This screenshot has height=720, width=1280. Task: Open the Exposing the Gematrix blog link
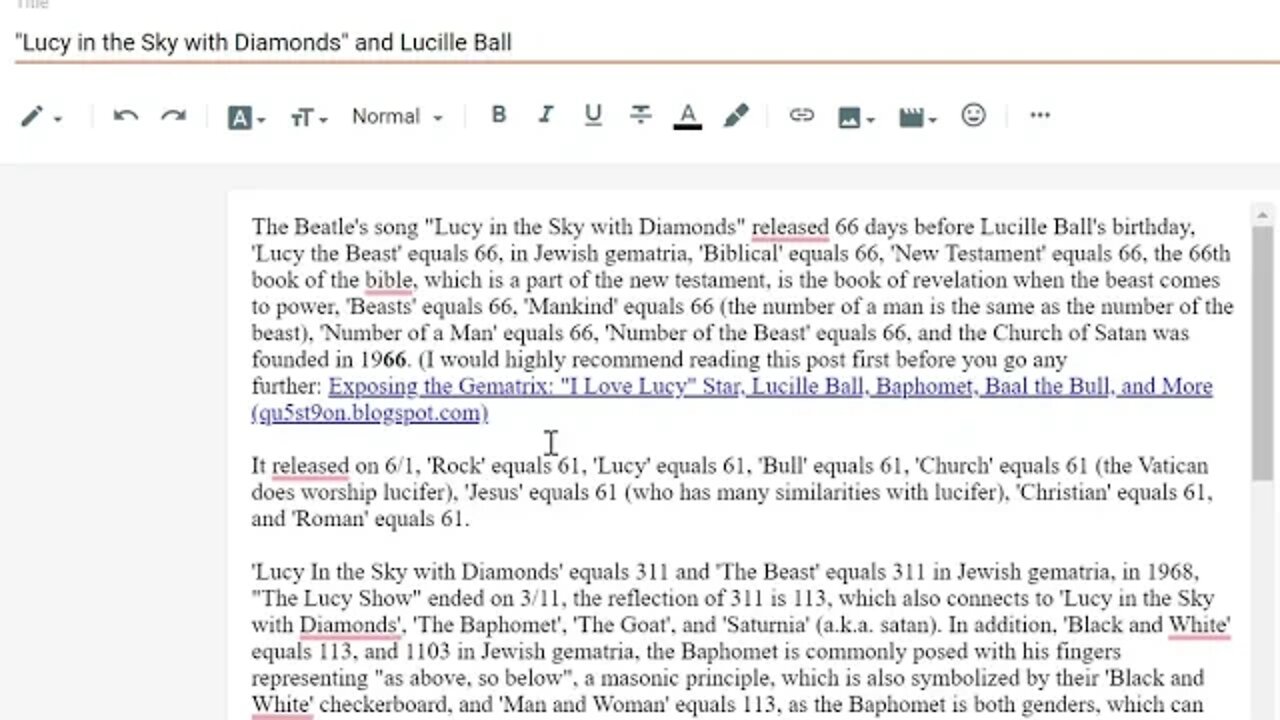click(732, 399)
